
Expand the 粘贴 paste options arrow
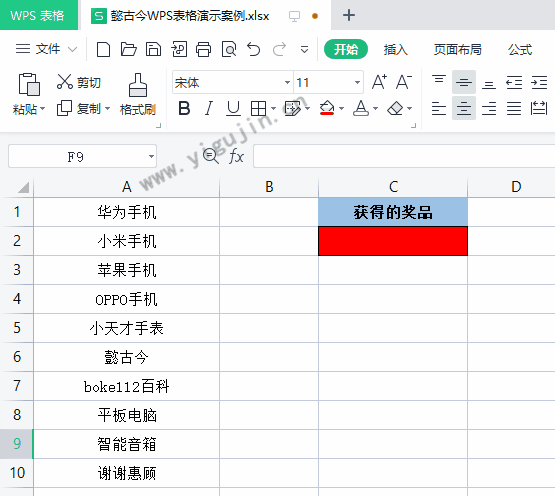[43, 108]
